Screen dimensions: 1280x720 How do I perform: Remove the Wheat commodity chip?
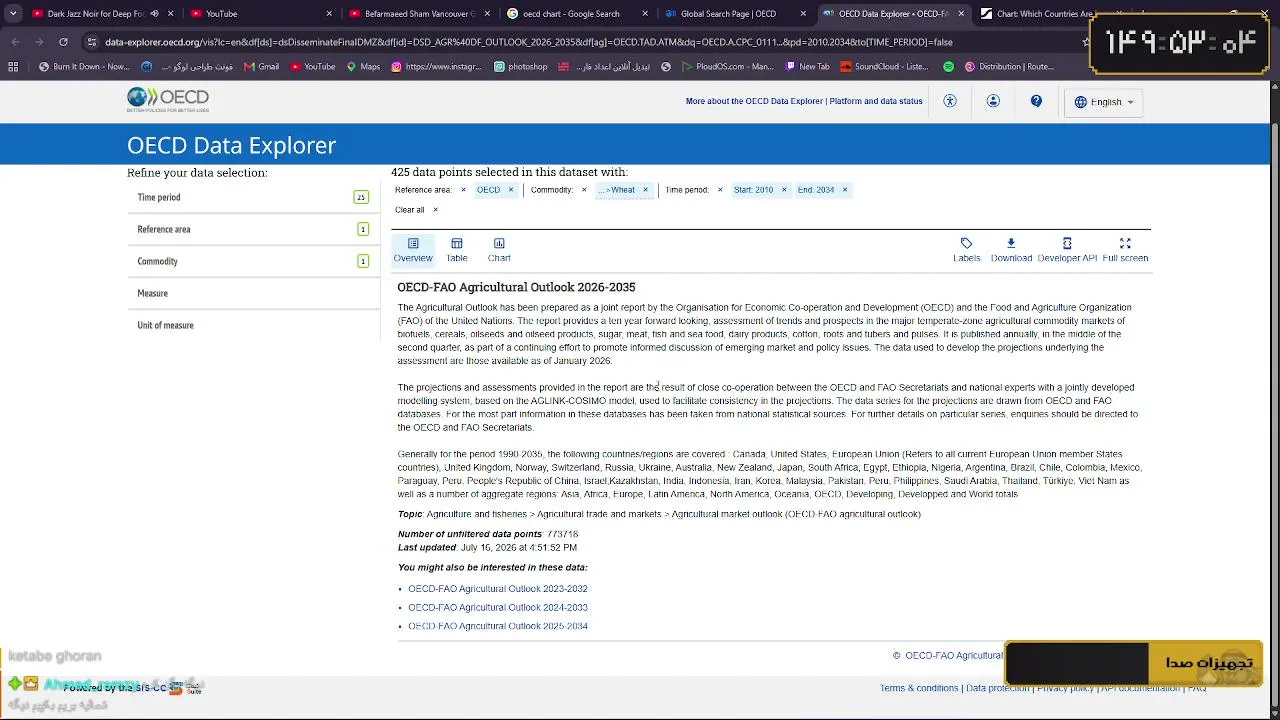tap(645, 190)
